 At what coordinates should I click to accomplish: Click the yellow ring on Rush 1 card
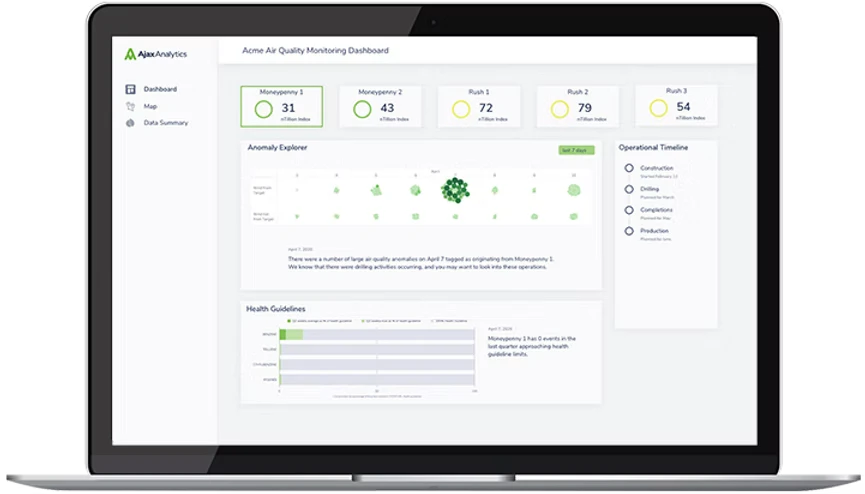pos(462,109)
